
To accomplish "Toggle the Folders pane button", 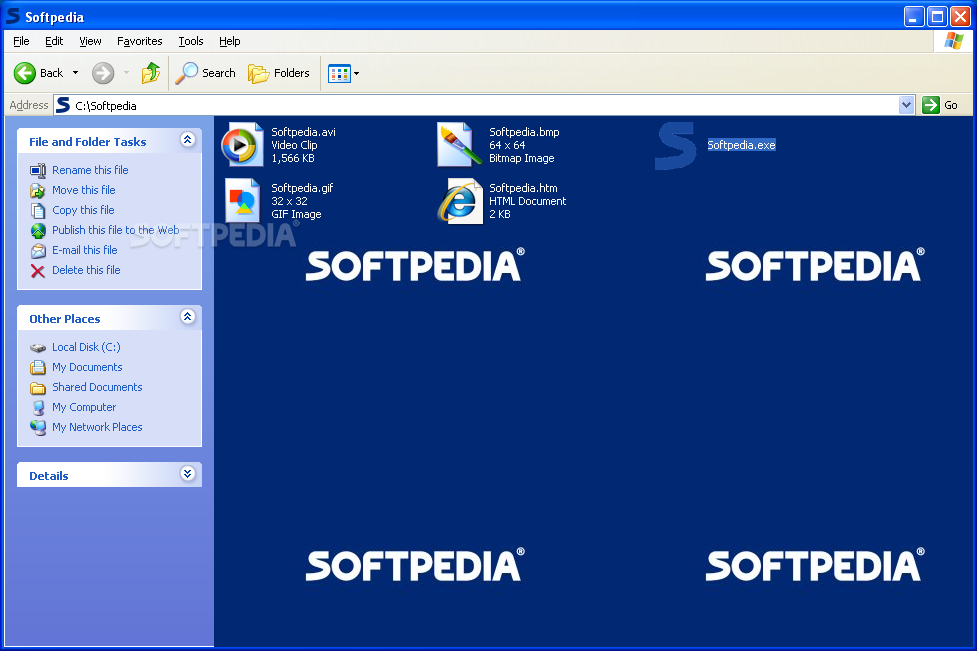I will 279,73.
